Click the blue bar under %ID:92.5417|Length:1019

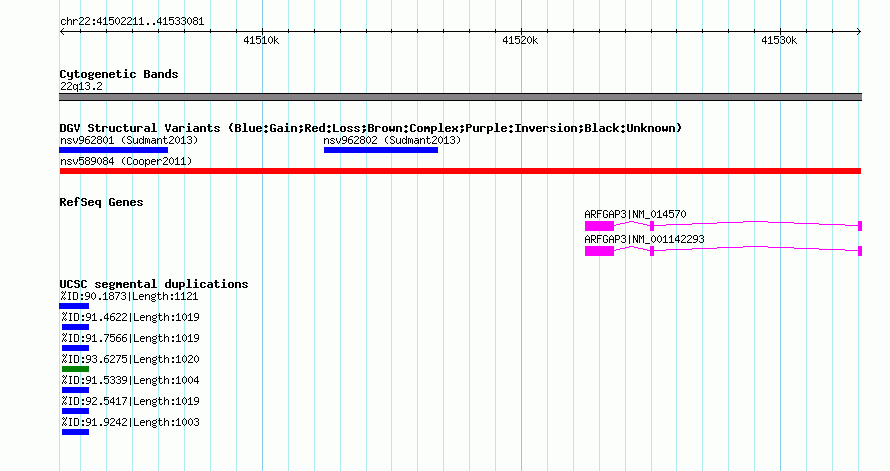click(x=75, y=411)
